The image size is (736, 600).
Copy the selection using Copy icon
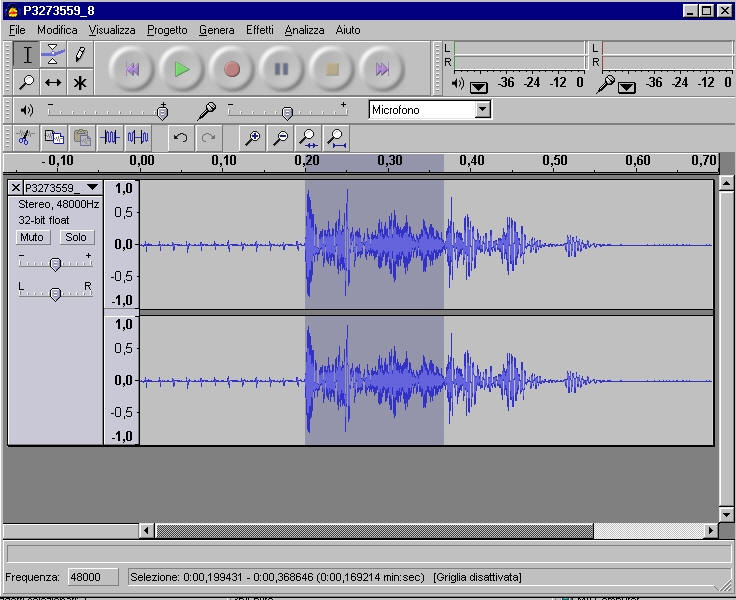pos(54,138)
